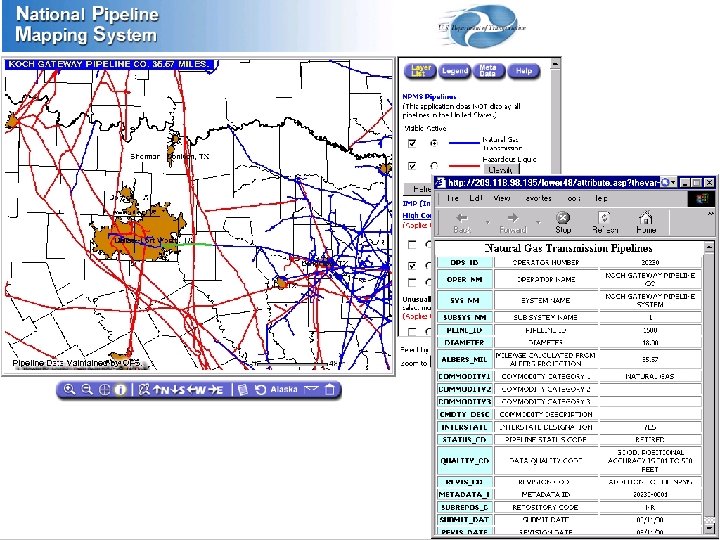Click the ALBERS_MIL field cell

[464, 359]
